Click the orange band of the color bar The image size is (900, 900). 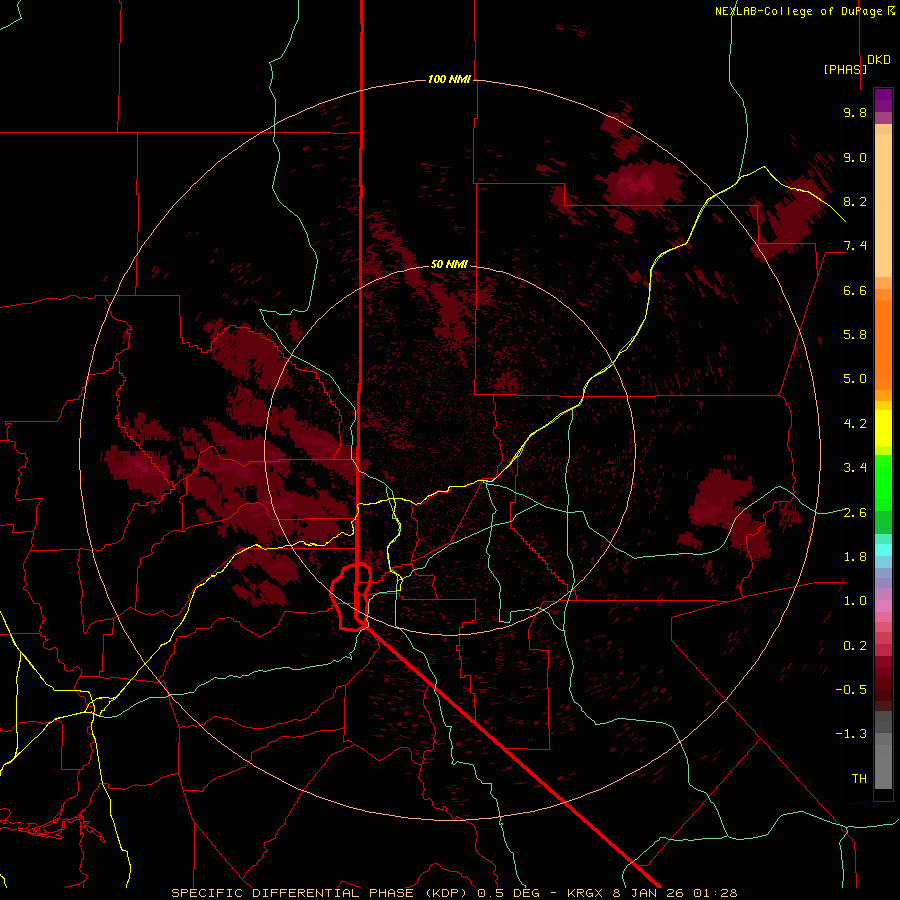point(883,344)
